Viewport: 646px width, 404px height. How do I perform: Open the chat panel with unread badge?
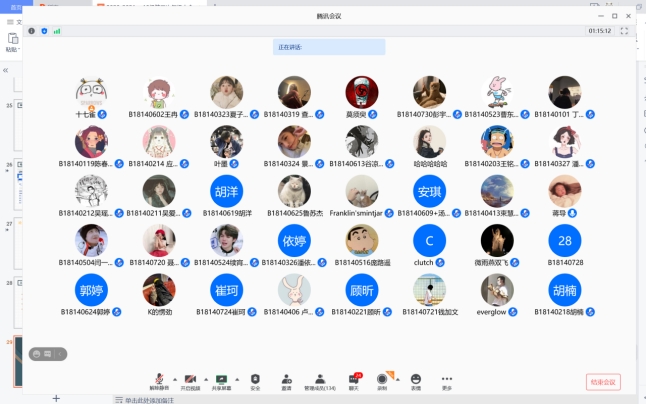click(354, 379)
